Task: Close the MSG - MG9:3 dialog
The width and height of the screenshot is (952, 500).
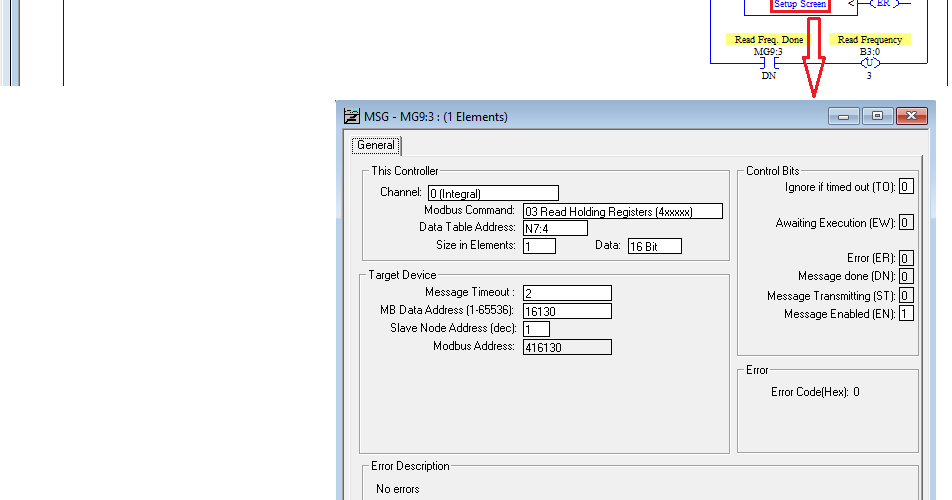Action: [911, 116]
